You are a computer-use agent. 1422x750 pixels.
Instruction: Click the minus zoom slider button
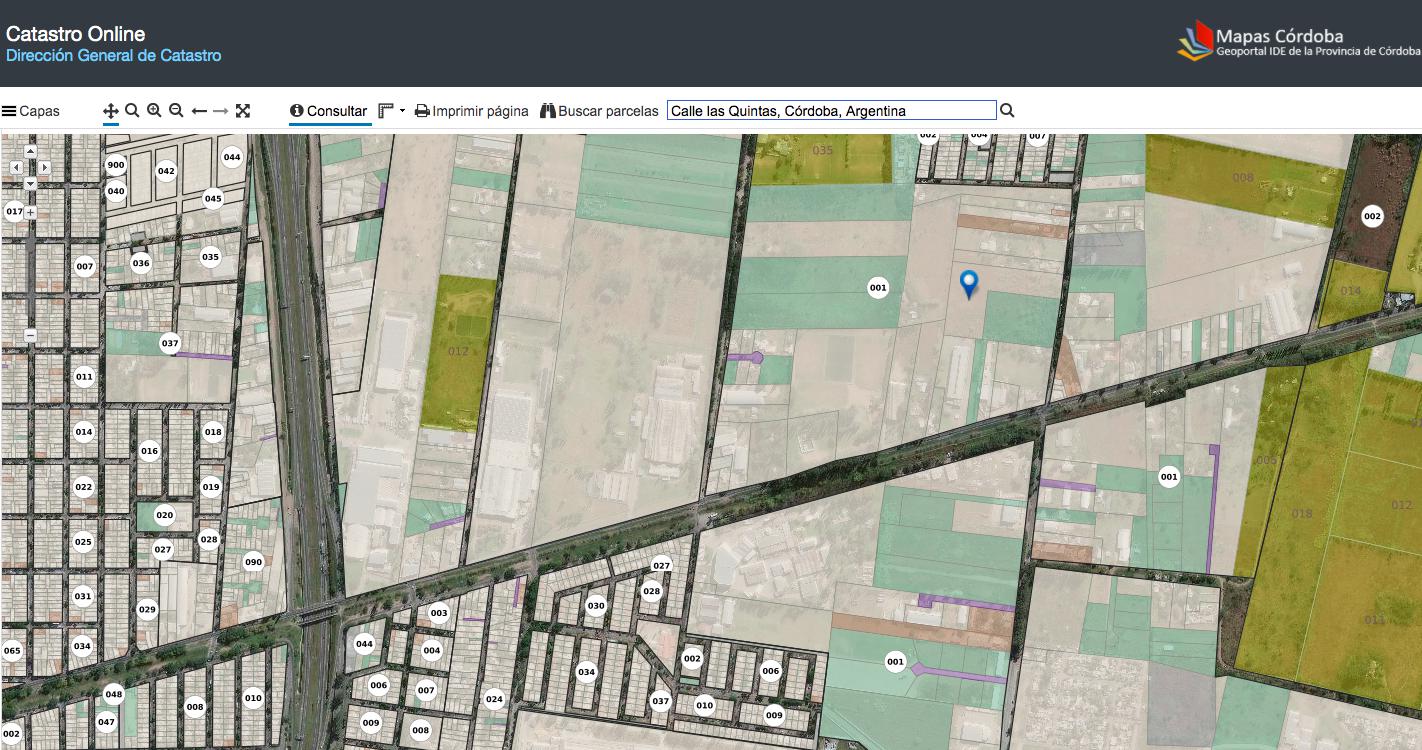coord(30,335)
